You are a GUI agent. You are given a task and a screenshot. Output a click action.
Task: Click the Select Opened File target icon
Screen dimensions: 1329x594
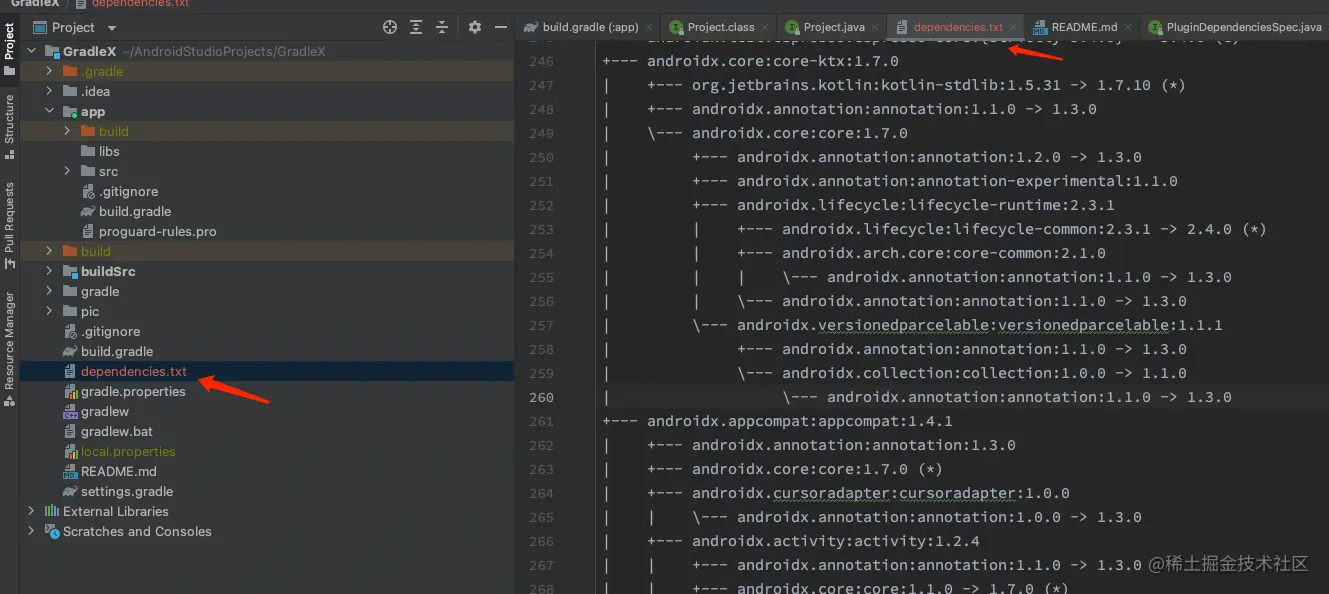390,27
